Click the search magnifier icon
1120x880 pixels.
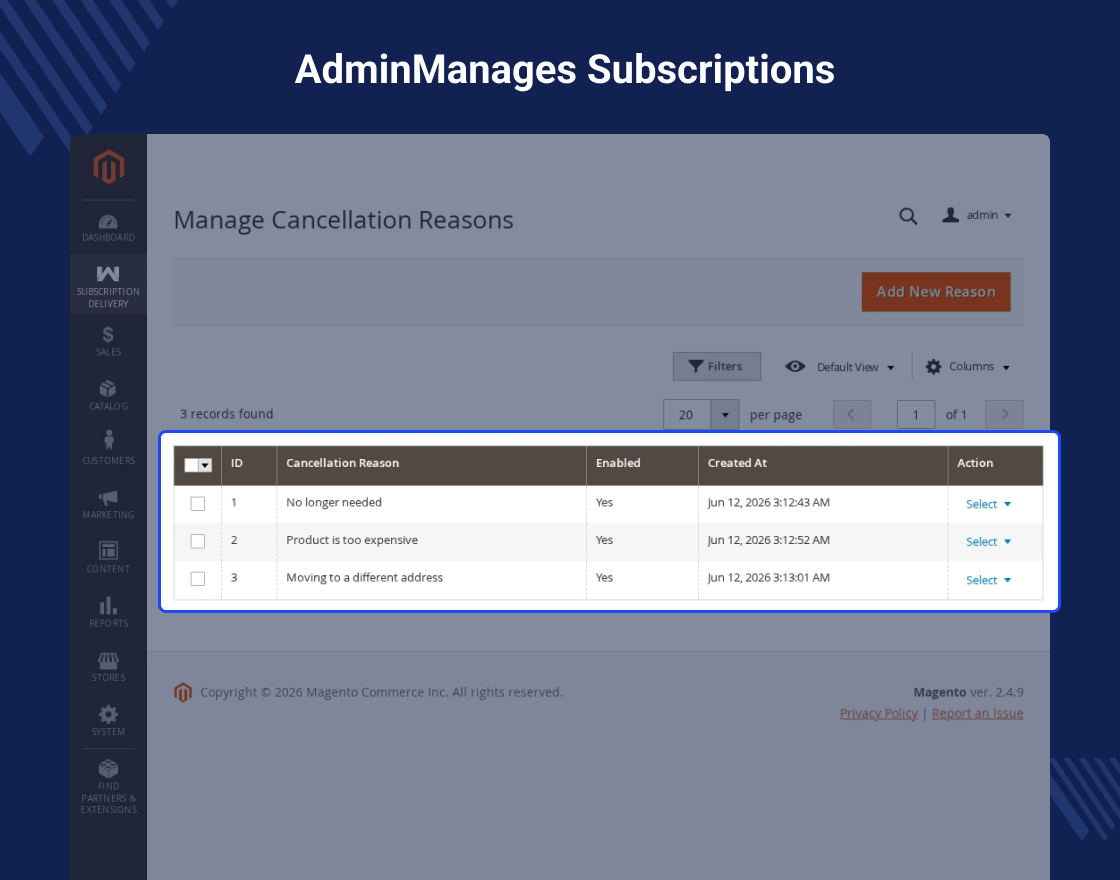point(908,216)
